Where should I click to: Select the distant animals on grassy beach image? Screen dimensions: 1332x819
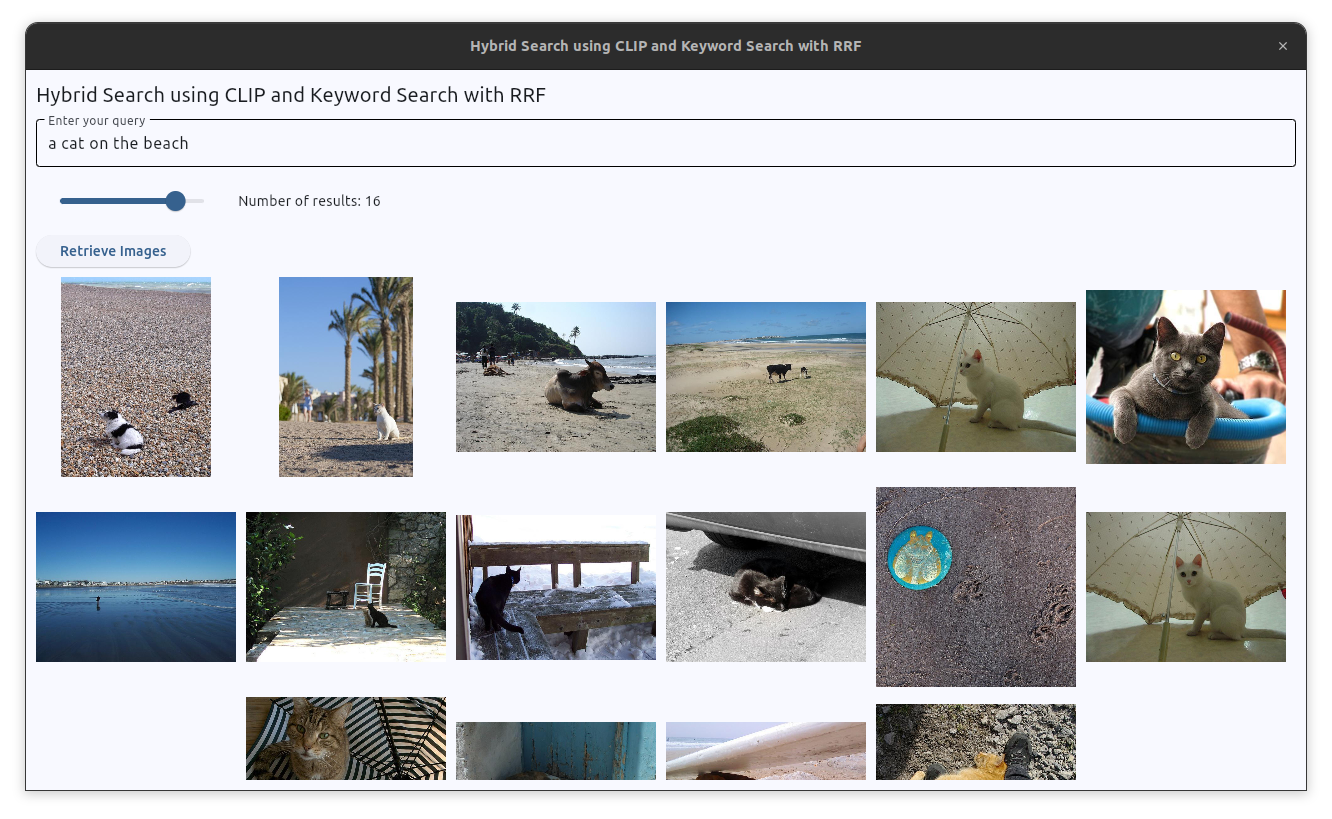click(x=766, y=377)
